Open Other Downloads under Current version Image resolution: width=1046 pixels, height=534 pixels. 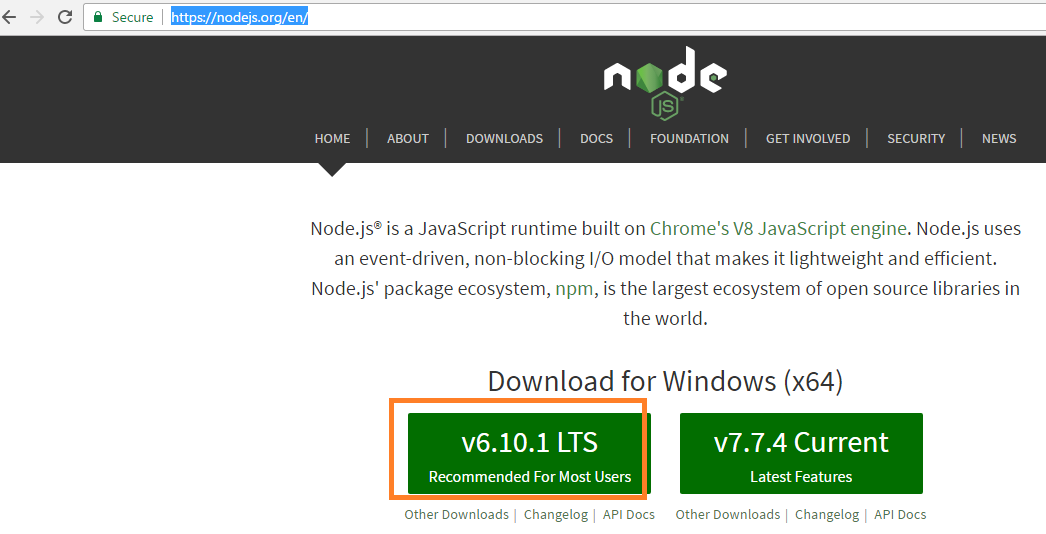click(x=728, y=515)
